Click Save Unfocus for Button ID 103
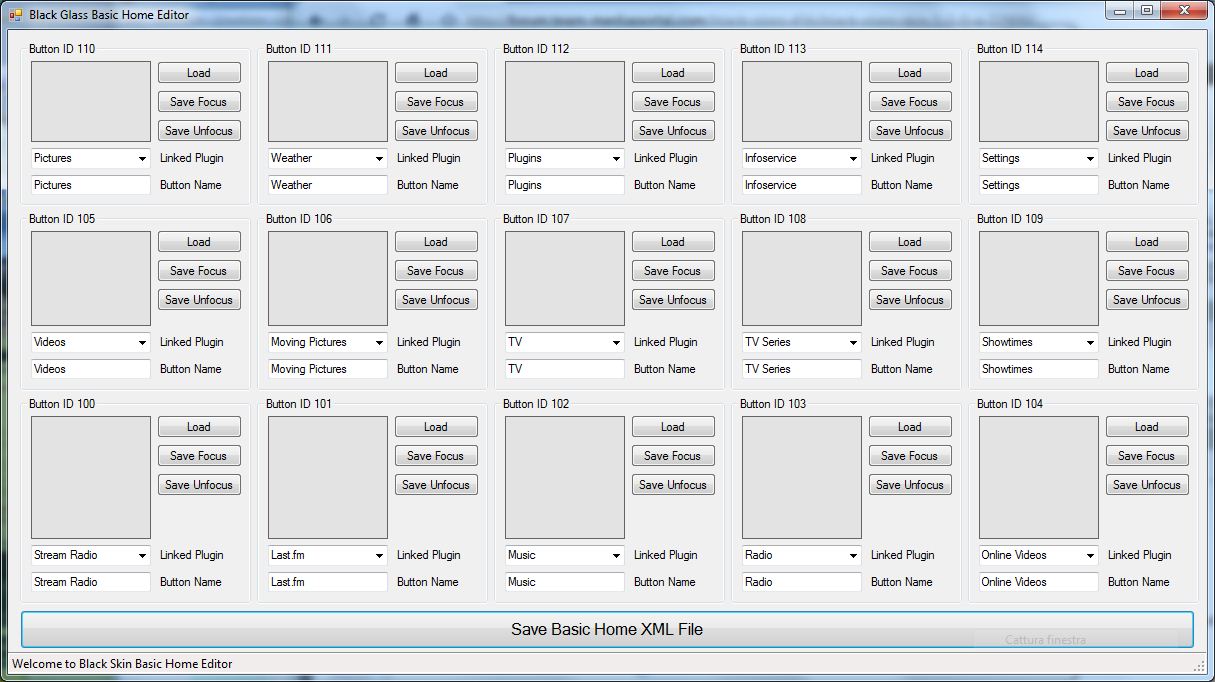 point(910,485)
